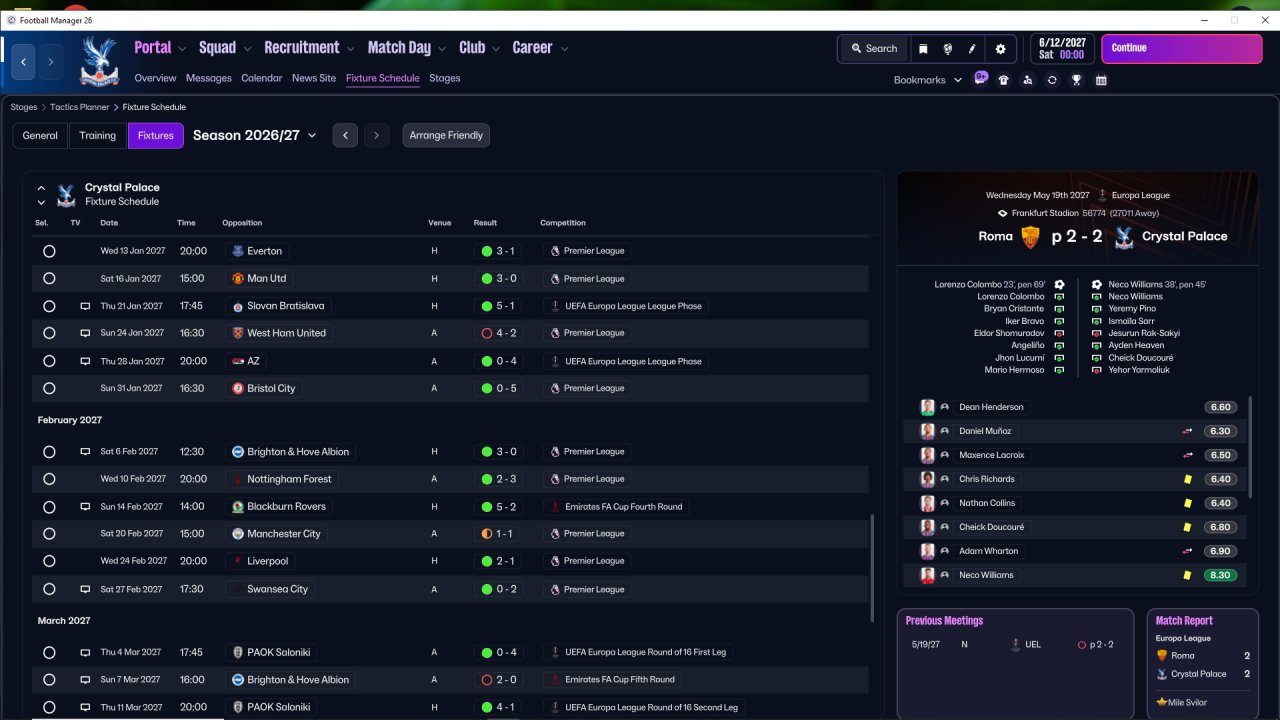Open the News Site sub-tab
The image size is (1280, 720).
coord(314,78)
